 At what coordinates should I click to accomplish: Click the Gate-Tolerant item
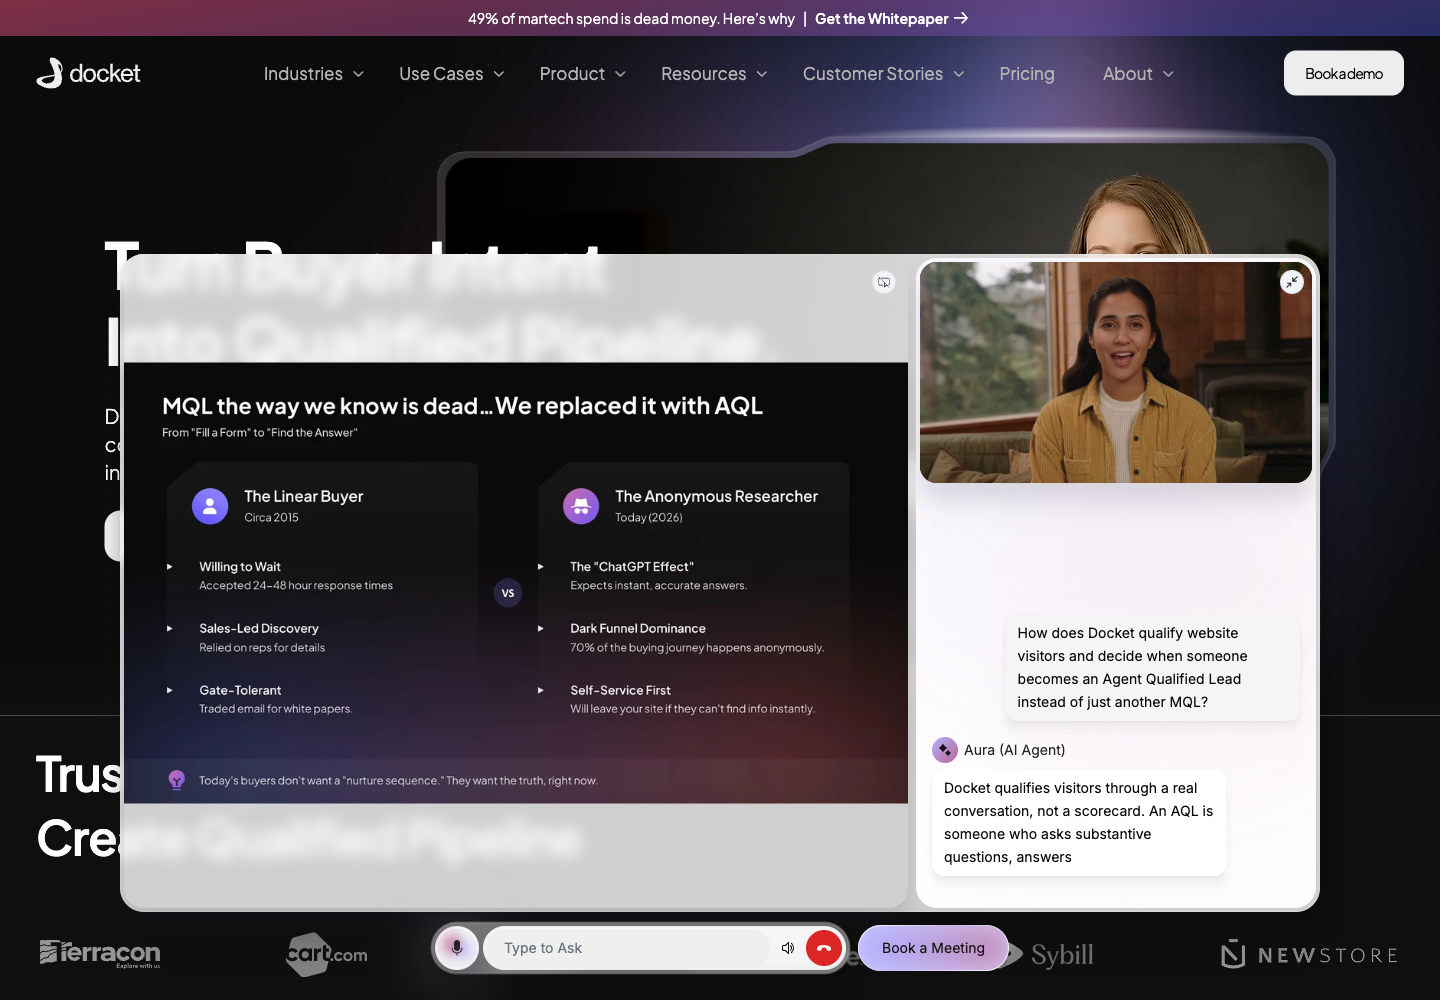(240, 691)
